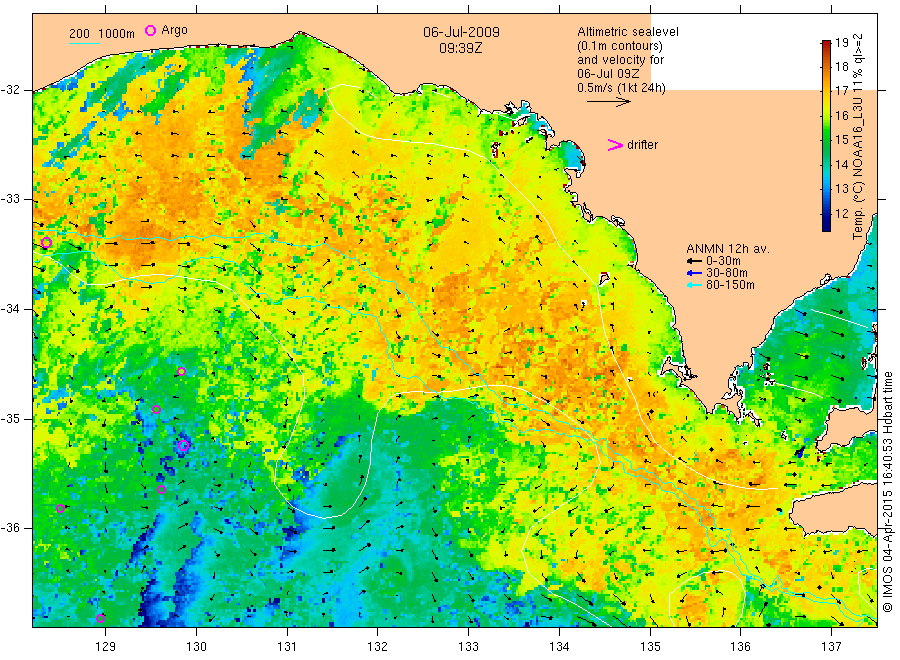
Task: Click the 0.5m/s velocity scale arrow
Action: [608, 102]
